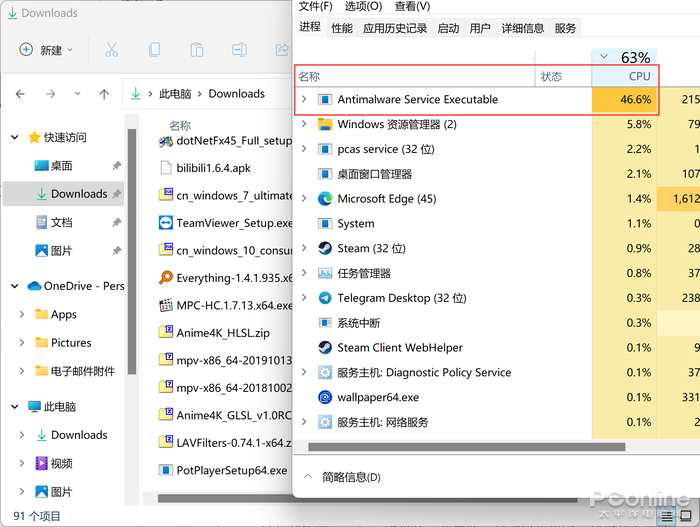Image resolution: width=700 pixels, height=527 pixels.
Task: Click Task Manager horizontal scrollbar
Action: coord(467,447)
